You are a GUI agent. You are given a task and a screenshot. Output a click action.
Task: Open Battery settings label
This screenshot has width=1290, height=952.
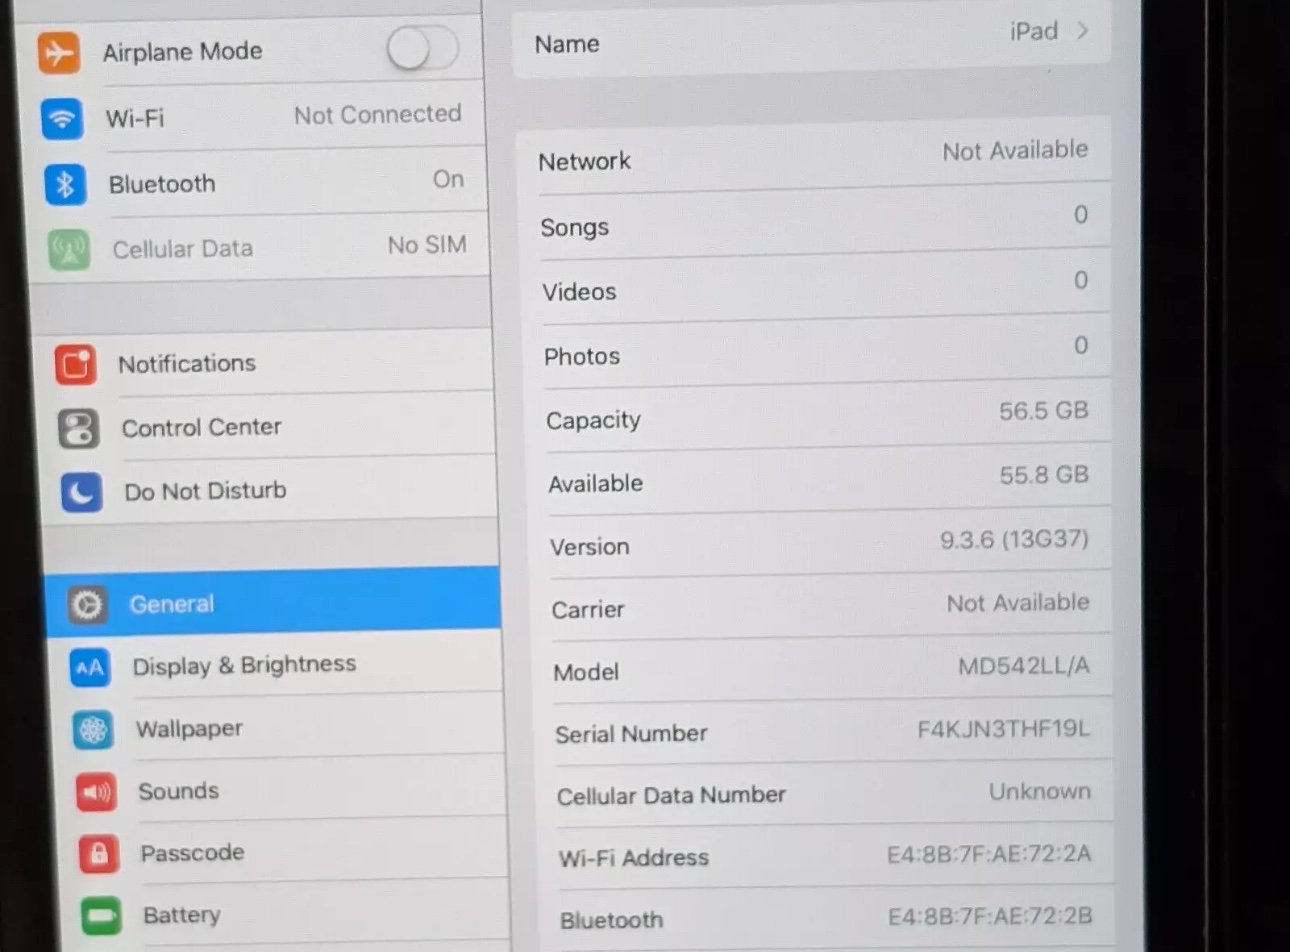(182, 915)
